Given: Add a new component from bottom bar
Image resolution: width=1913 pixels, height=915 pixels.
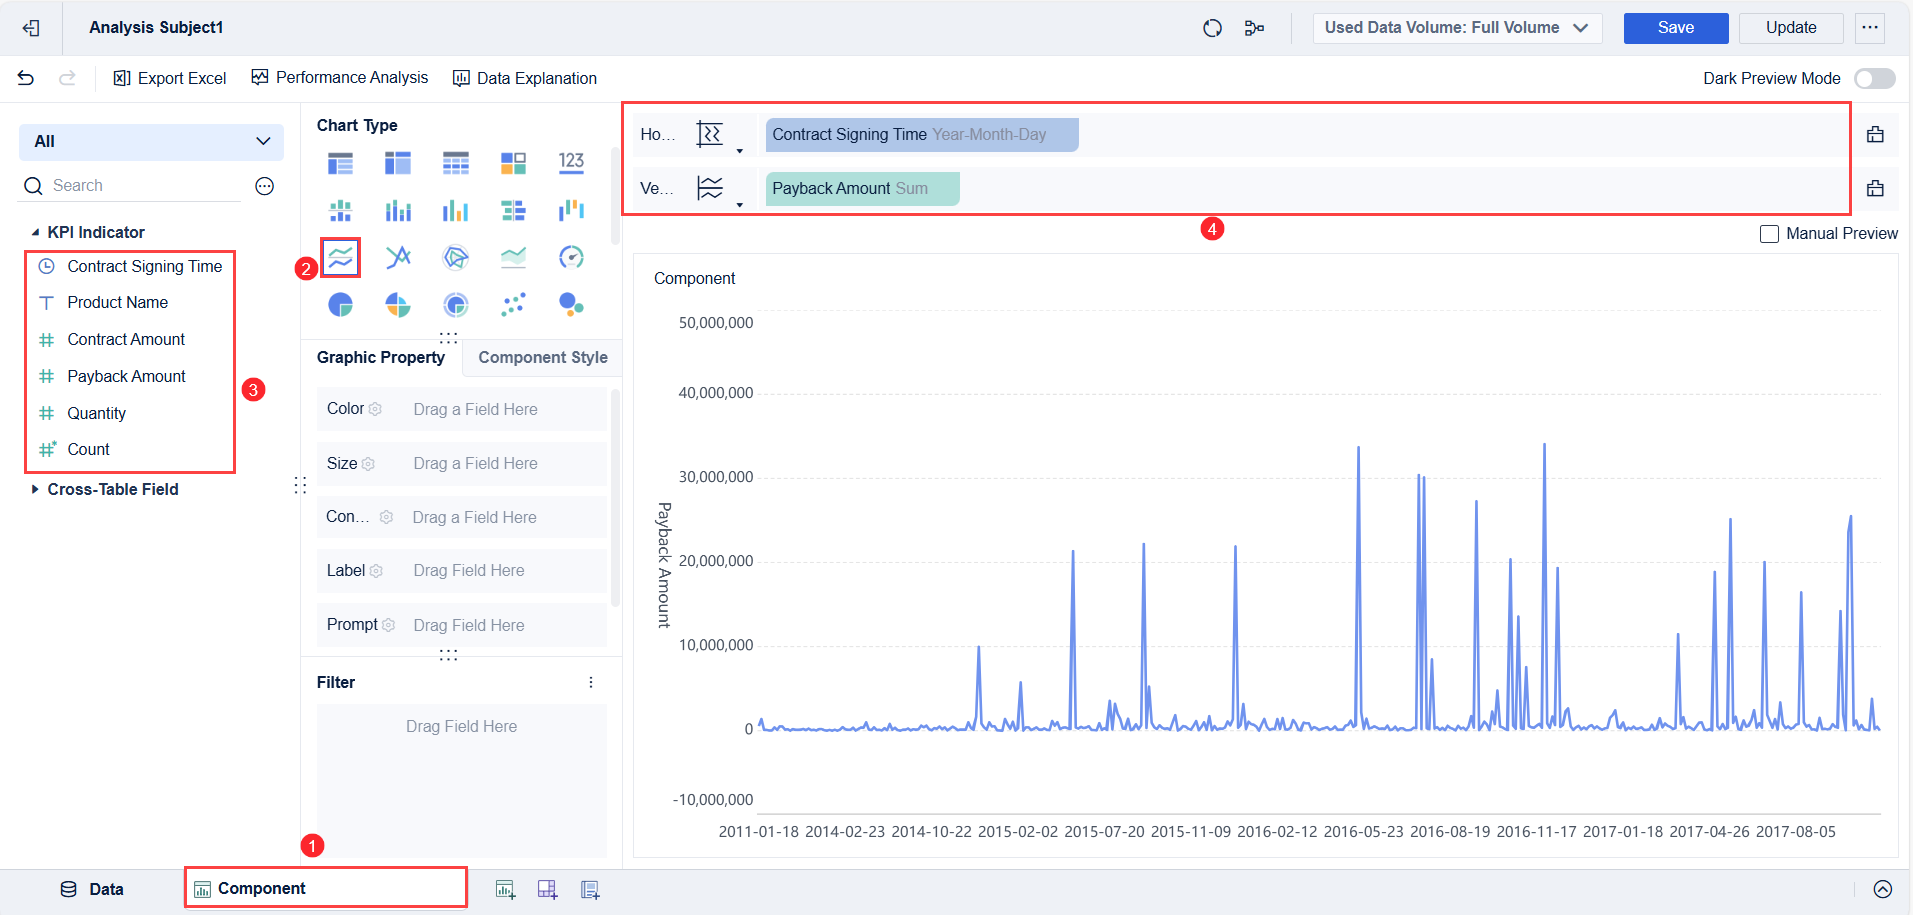Looking at the screenshot, I should point(506,890).
